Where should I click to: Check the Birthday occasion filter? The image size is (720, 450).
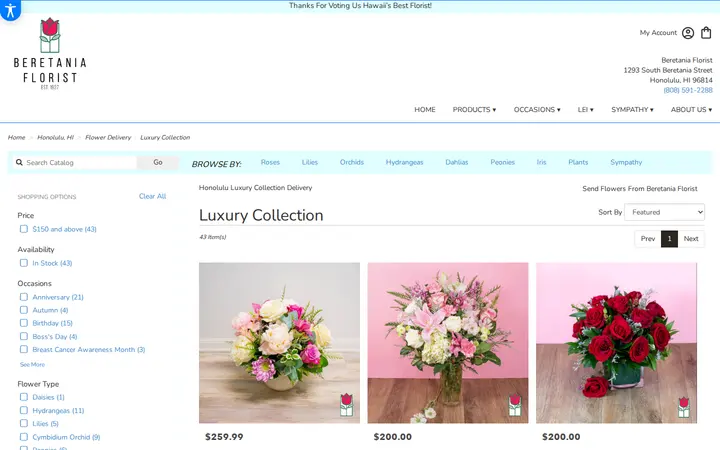pyautogui.click(x=24, y=323)
